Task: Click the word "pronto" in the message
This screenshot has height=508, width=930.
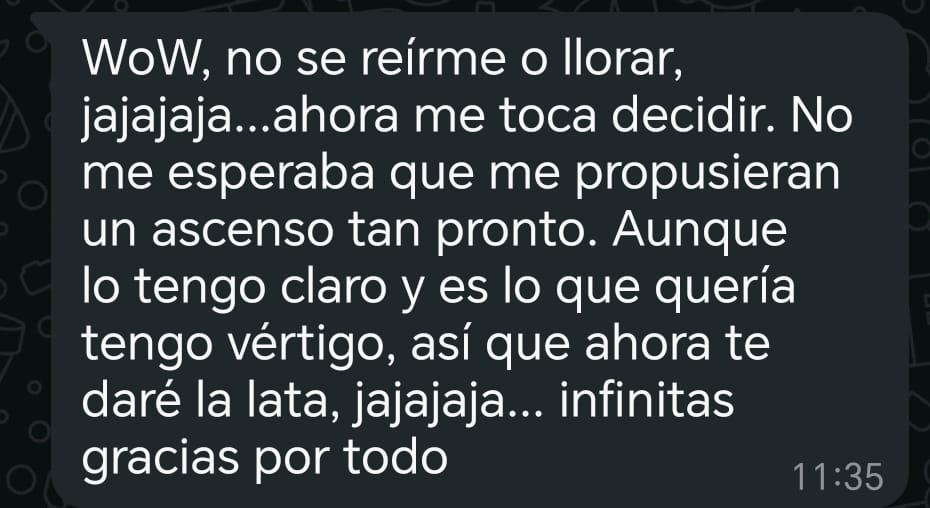Action: (x=517, y=233)
